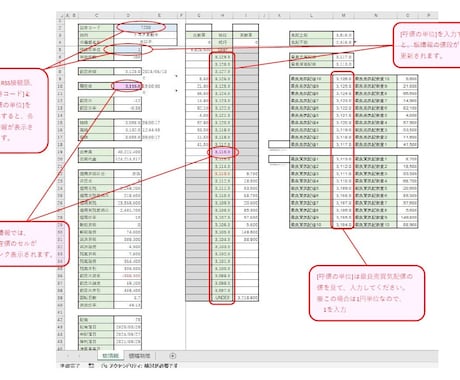This screenshot has width=460, height=380.
Task: Add a new sheet with the plus icon
Action: 172,356
